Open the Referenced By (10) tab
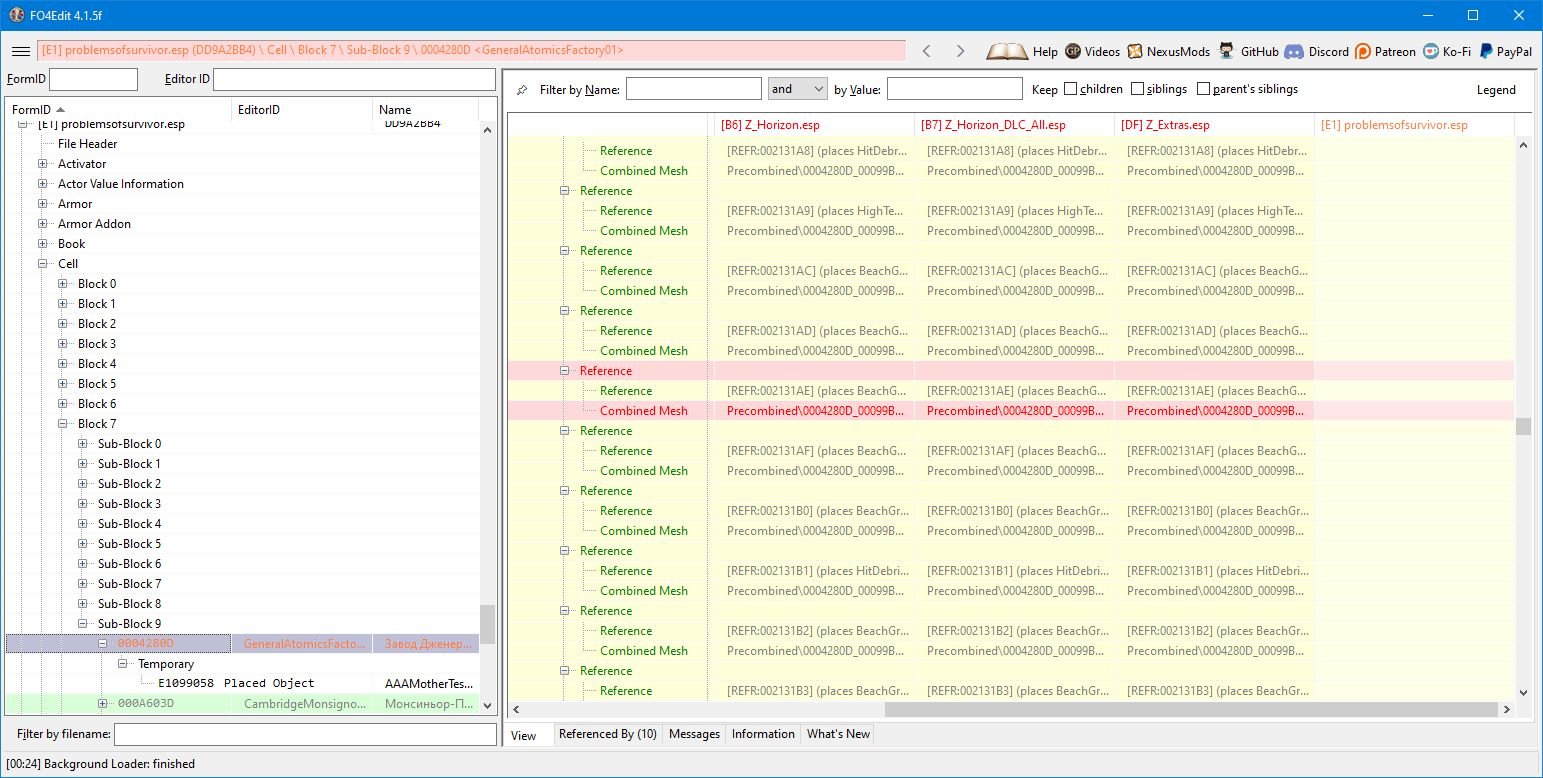The image size is (1543, 778). tap(607, 734)
